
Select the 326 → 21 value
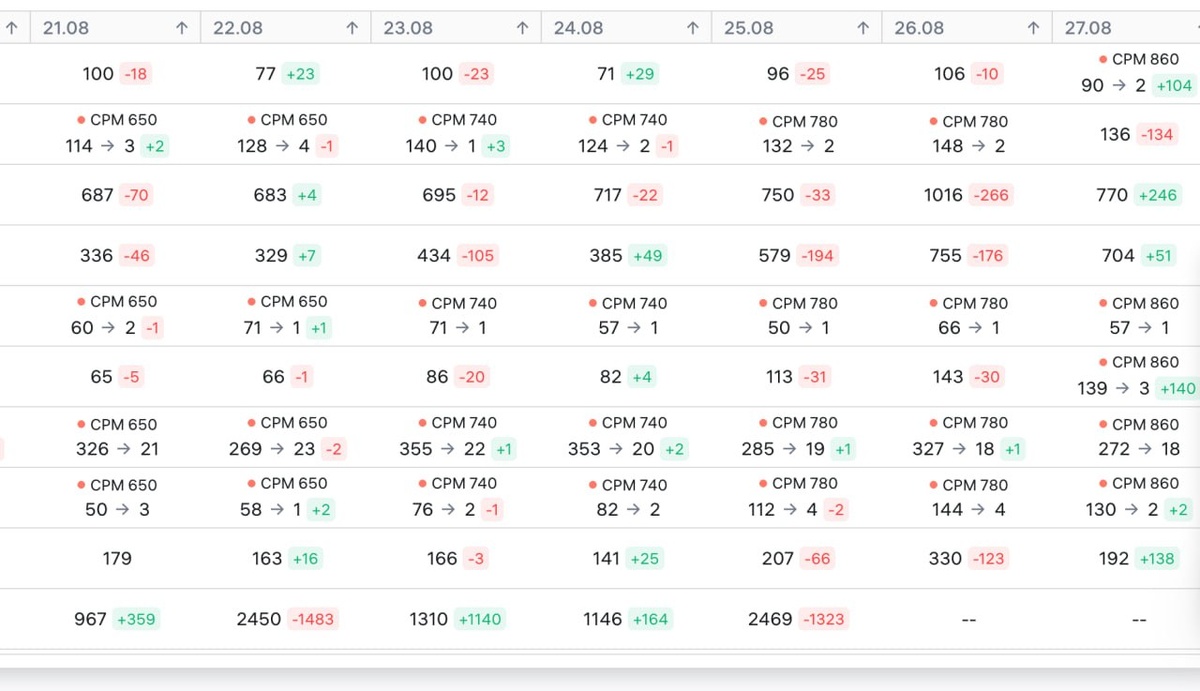pos(117,449)
